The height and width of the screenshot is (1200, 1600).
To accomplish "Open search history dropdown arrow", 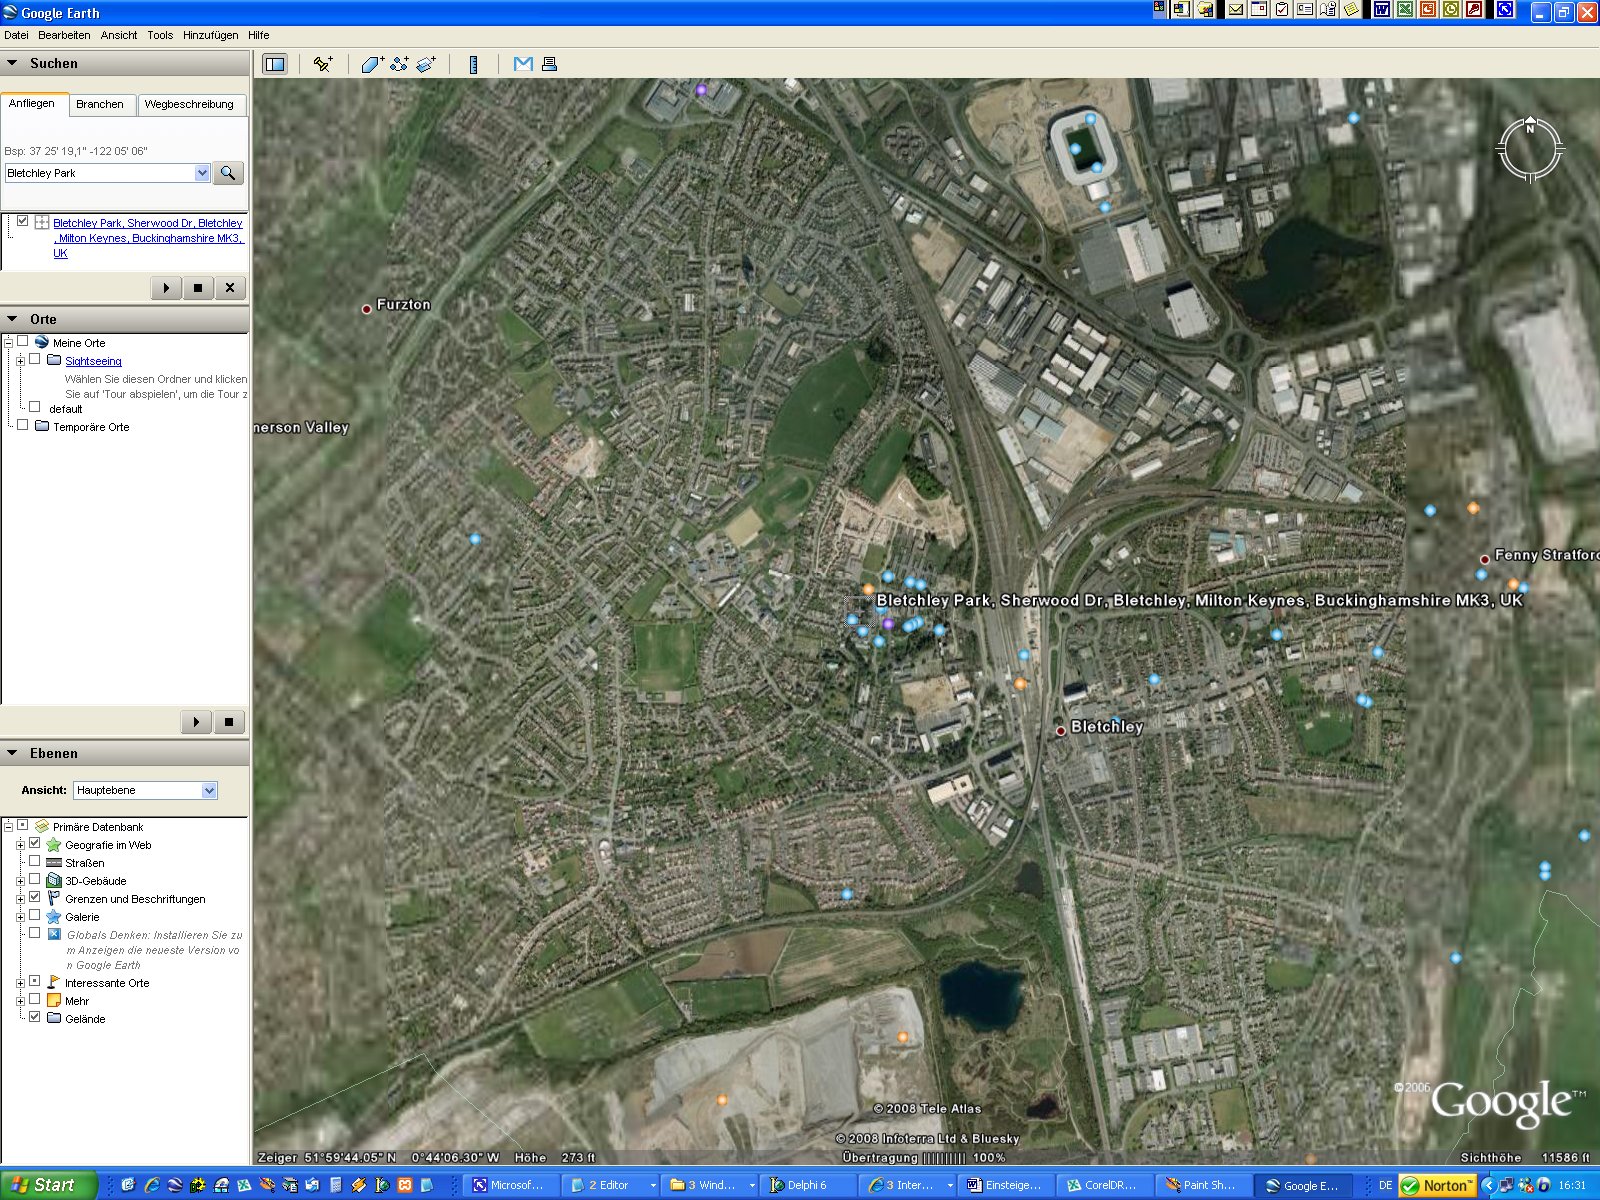I will (x=202, y=173).
